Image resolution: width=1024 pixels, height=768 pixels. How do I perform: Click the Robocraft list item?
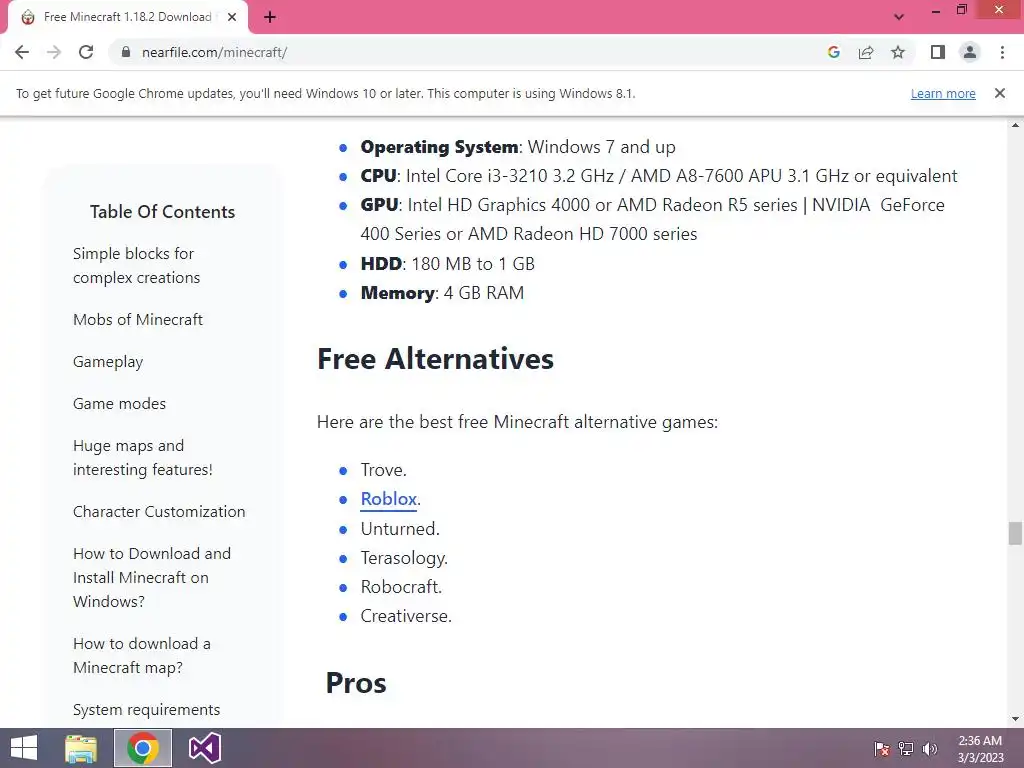(x=401, y=587)
